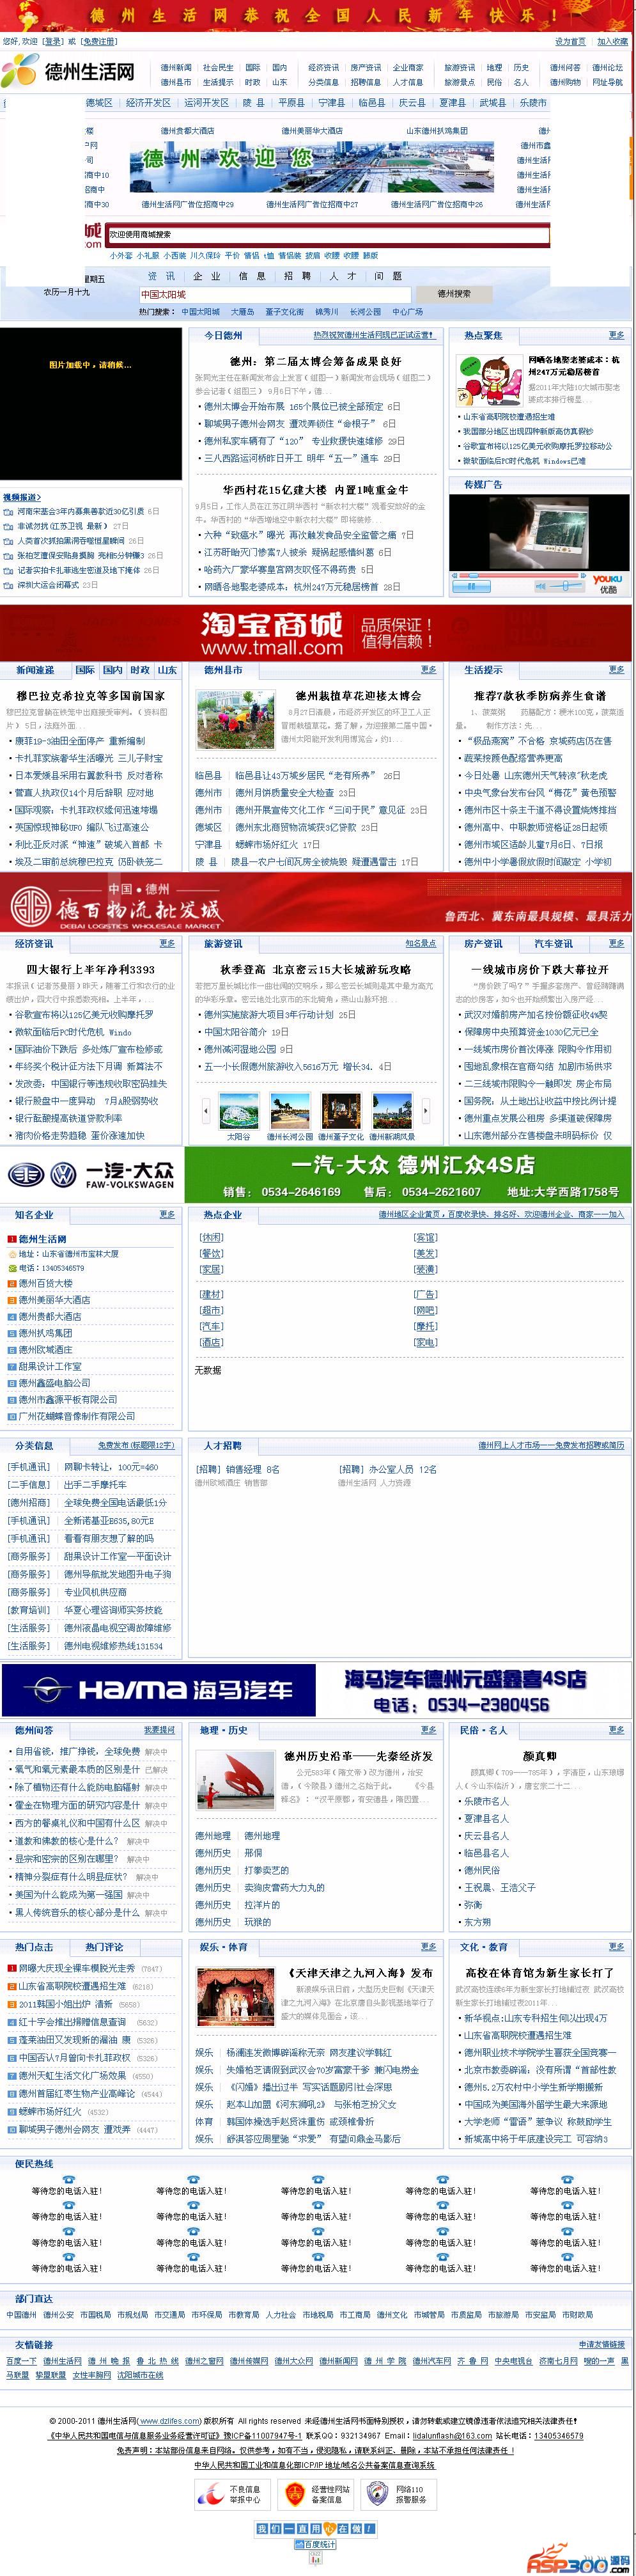Click the 登录 link at top
This screenshot has width=636, height=2576.
pos(52,42)
